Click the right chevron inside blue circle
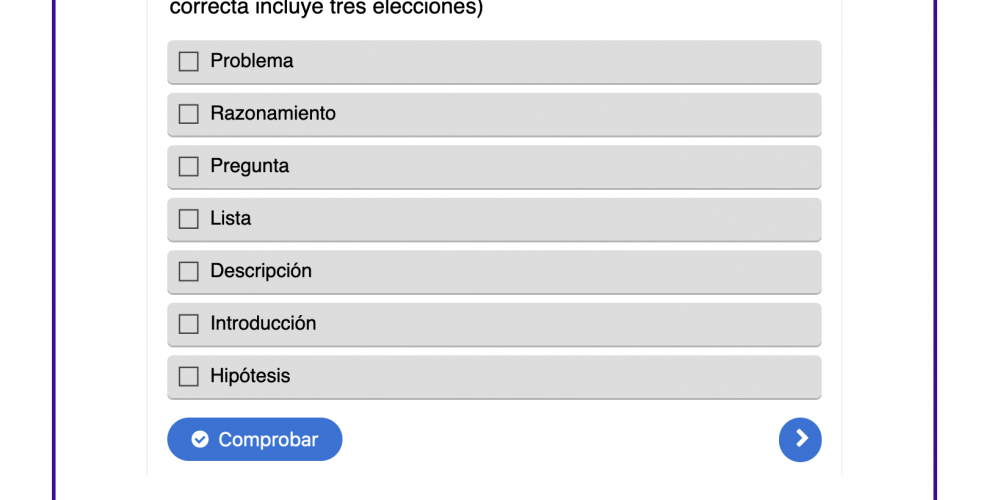This screenshot has height=500, width=1000. click(801, 439)
